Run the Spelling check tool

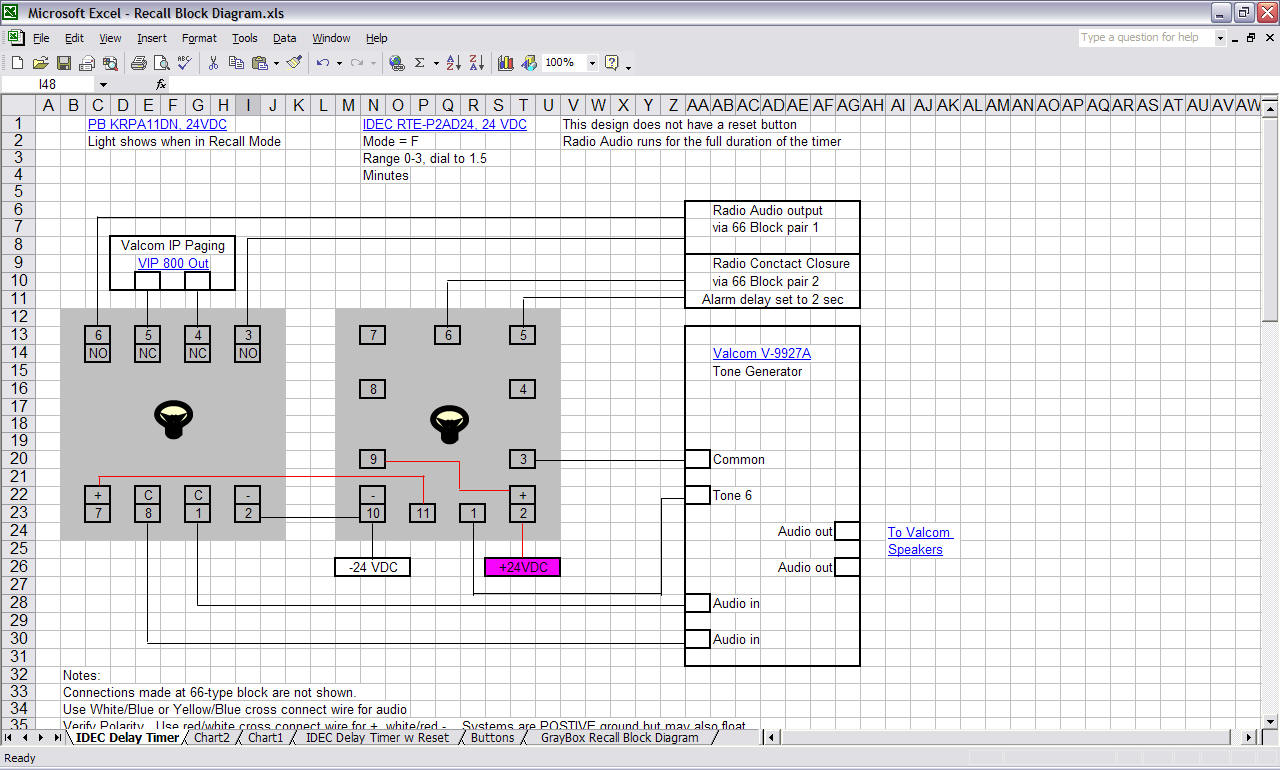pos(185,63)
